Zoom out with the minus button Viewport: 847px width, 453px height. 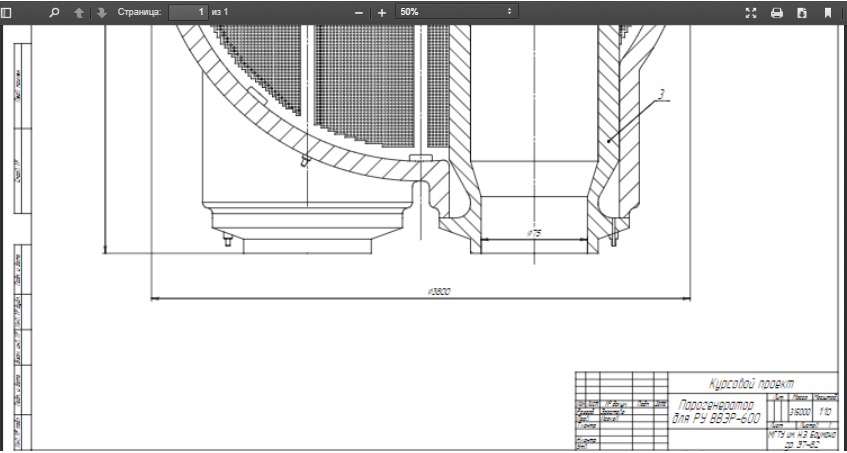pos(360,13)
